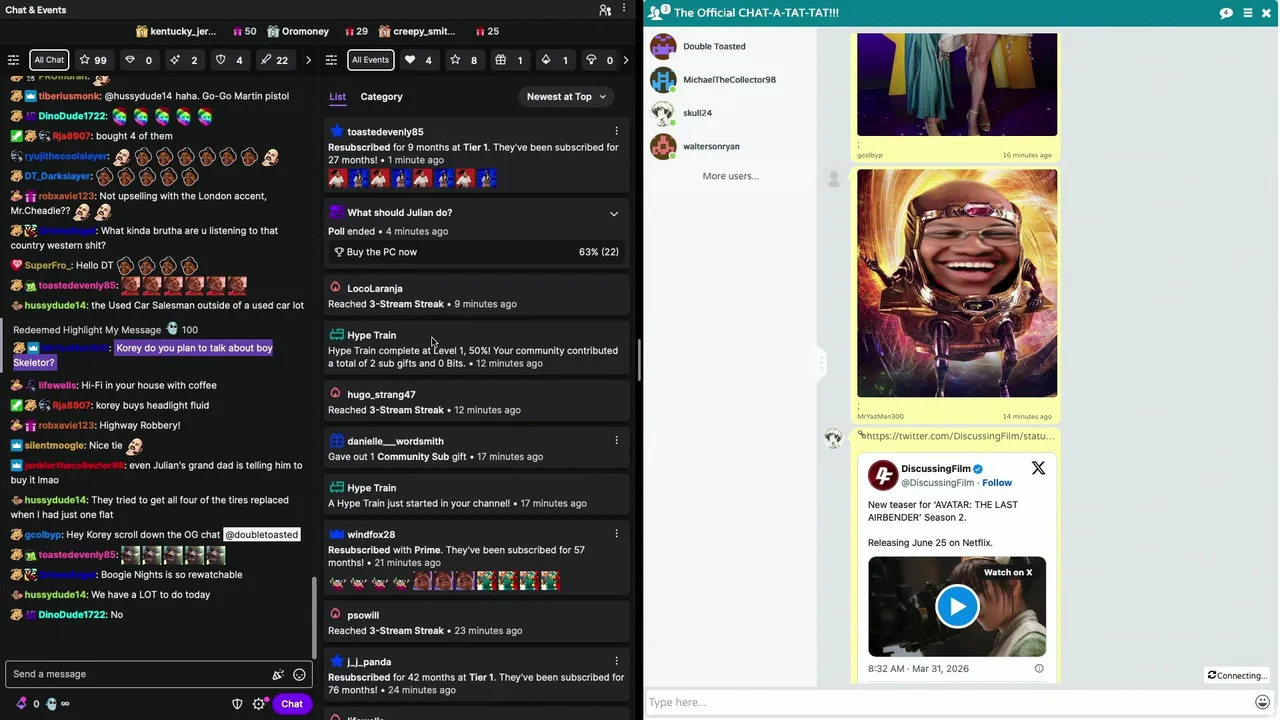The width and height of the screenshot is (1280, 720).
Task: Open the community users icon in Chat & Events header
Action: tap(605, 10)
